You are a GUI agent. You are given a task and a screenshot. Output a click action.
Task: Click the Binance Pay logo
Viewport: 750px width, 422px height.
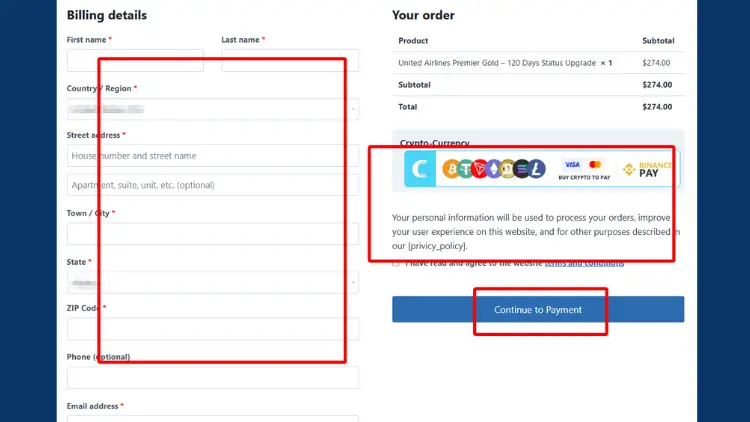(647, 170)
